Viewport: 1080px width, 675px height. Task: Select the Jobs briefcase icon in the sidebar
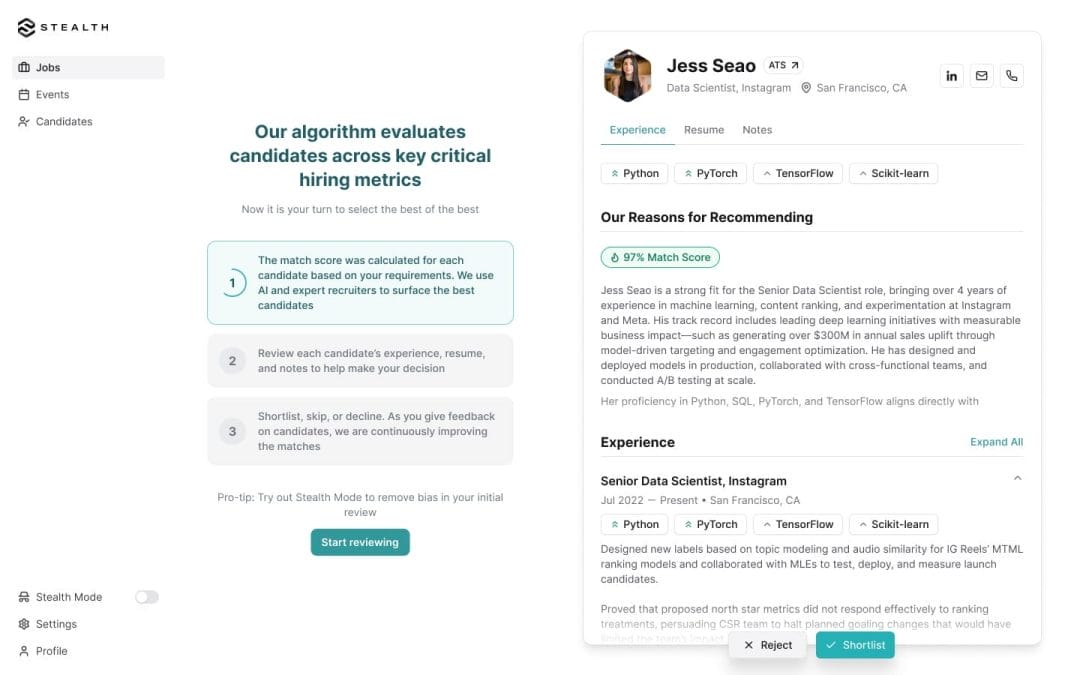[x=23, y=67]
